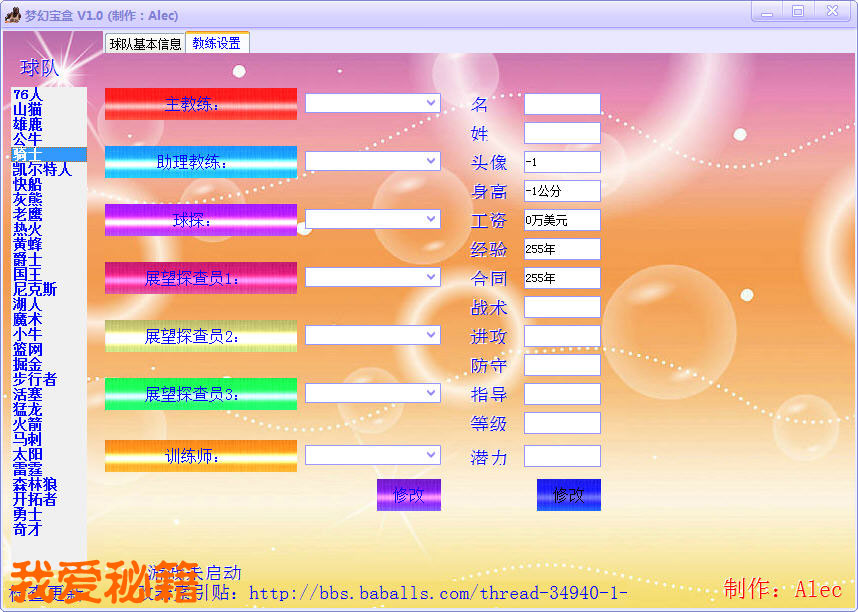Select 勇士 in the team list
The width and height of the screenshot is (858, 612).
tap(27, 514)
